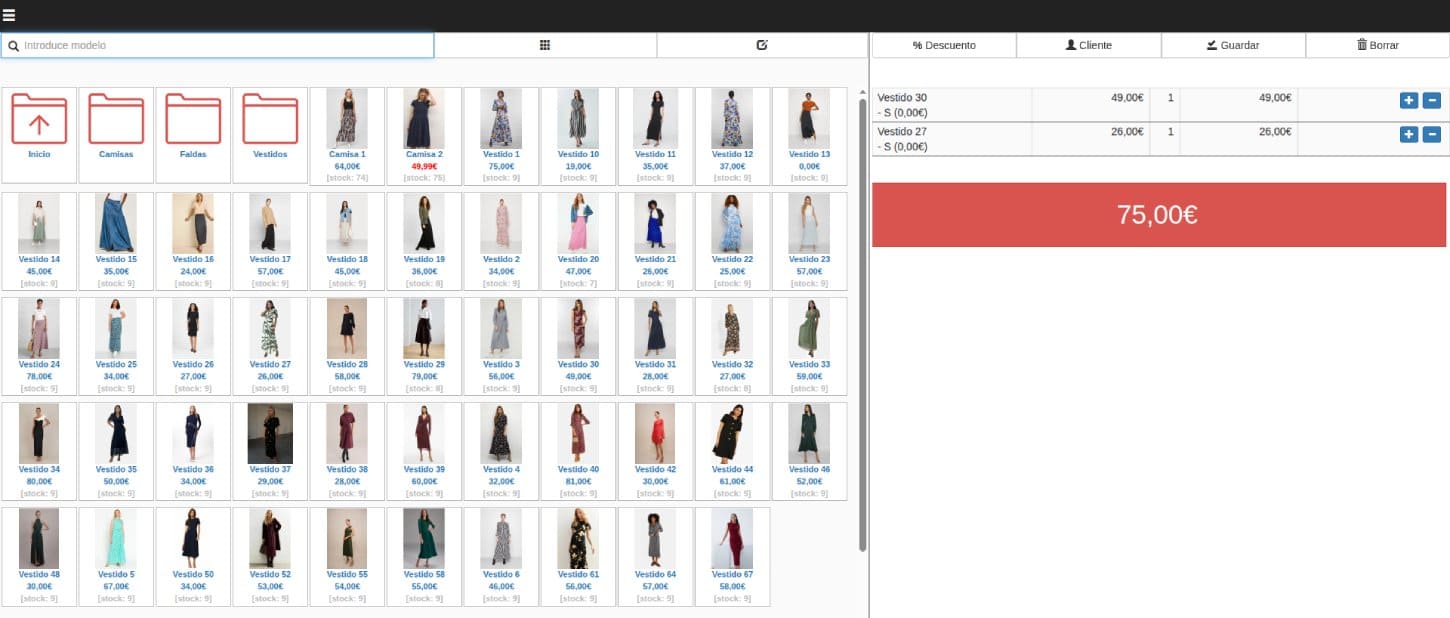The image size is (1450, 618).
Task: Open the Vestidos folder
Action: coord(270,120)
